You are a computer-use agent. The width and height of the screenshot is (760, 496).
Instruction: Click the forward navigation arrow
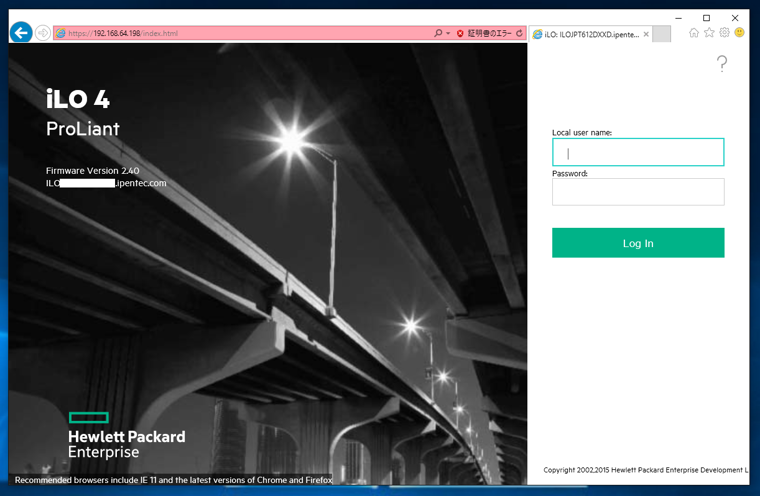[x=43, y=33]
